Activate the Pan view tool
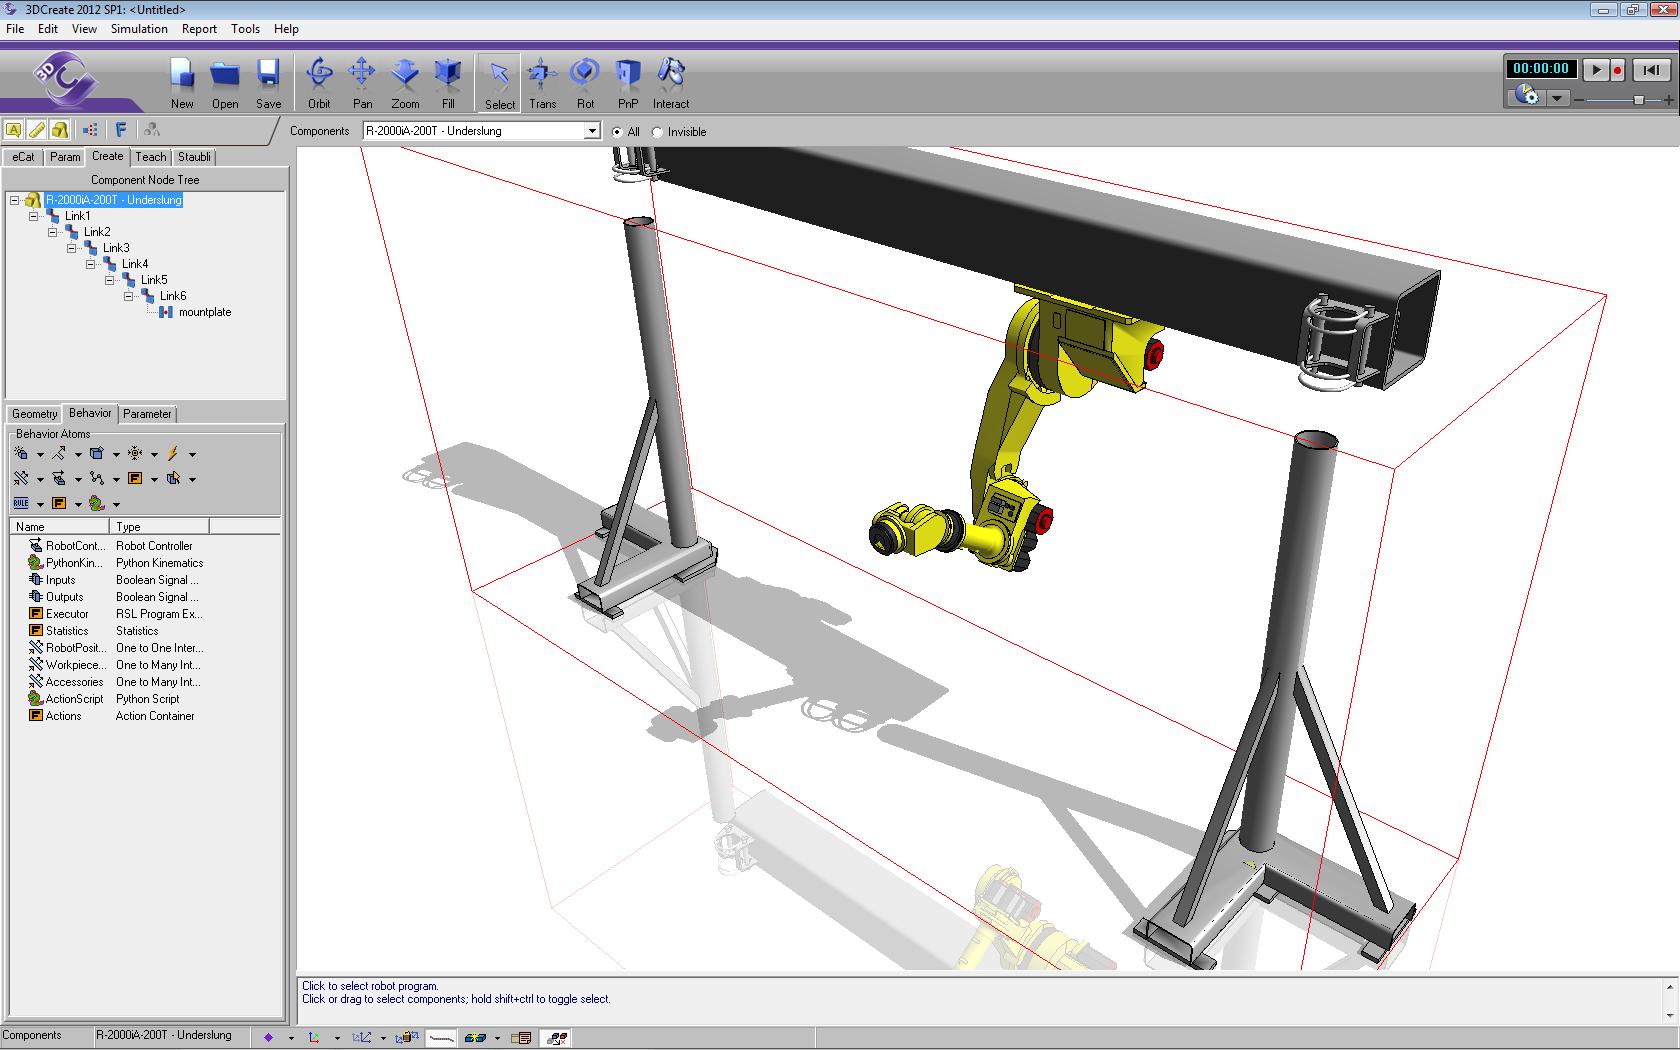This screenshot has height=1050, width=1680. (x=362, y=81)
